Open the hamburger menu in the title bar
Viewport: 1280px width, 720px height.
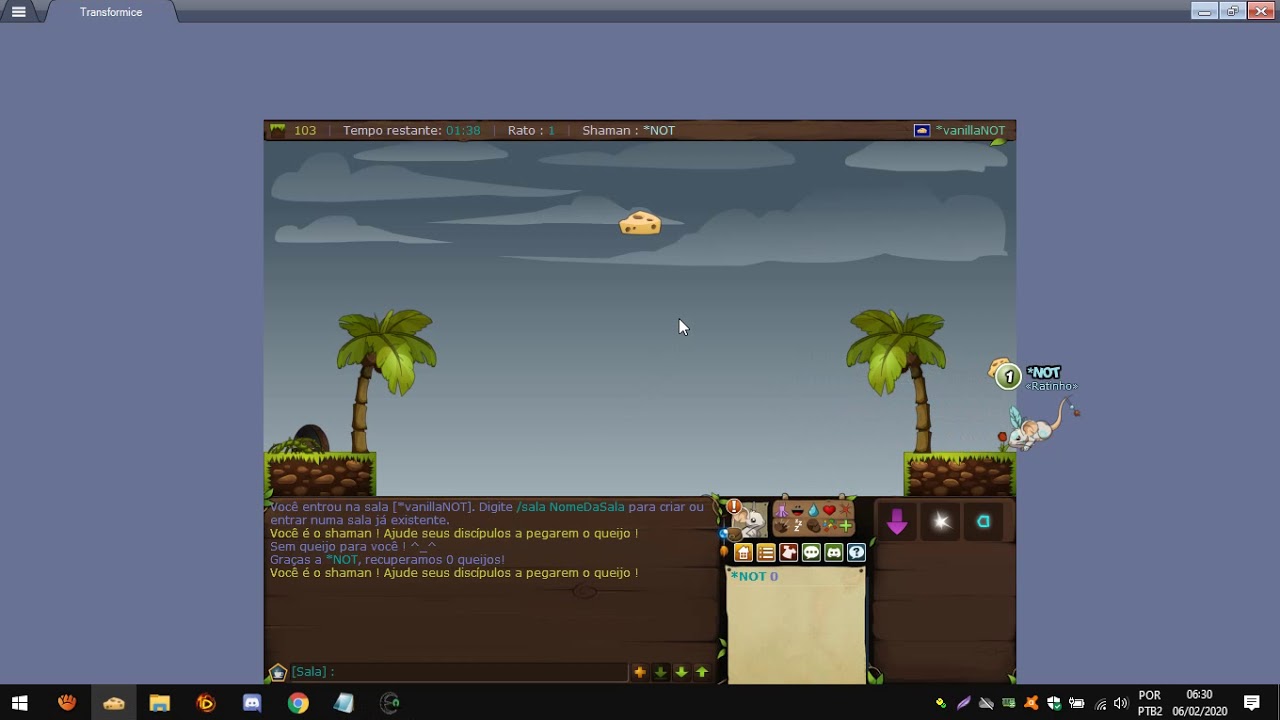pyautogui.click(x=18, y=12)
